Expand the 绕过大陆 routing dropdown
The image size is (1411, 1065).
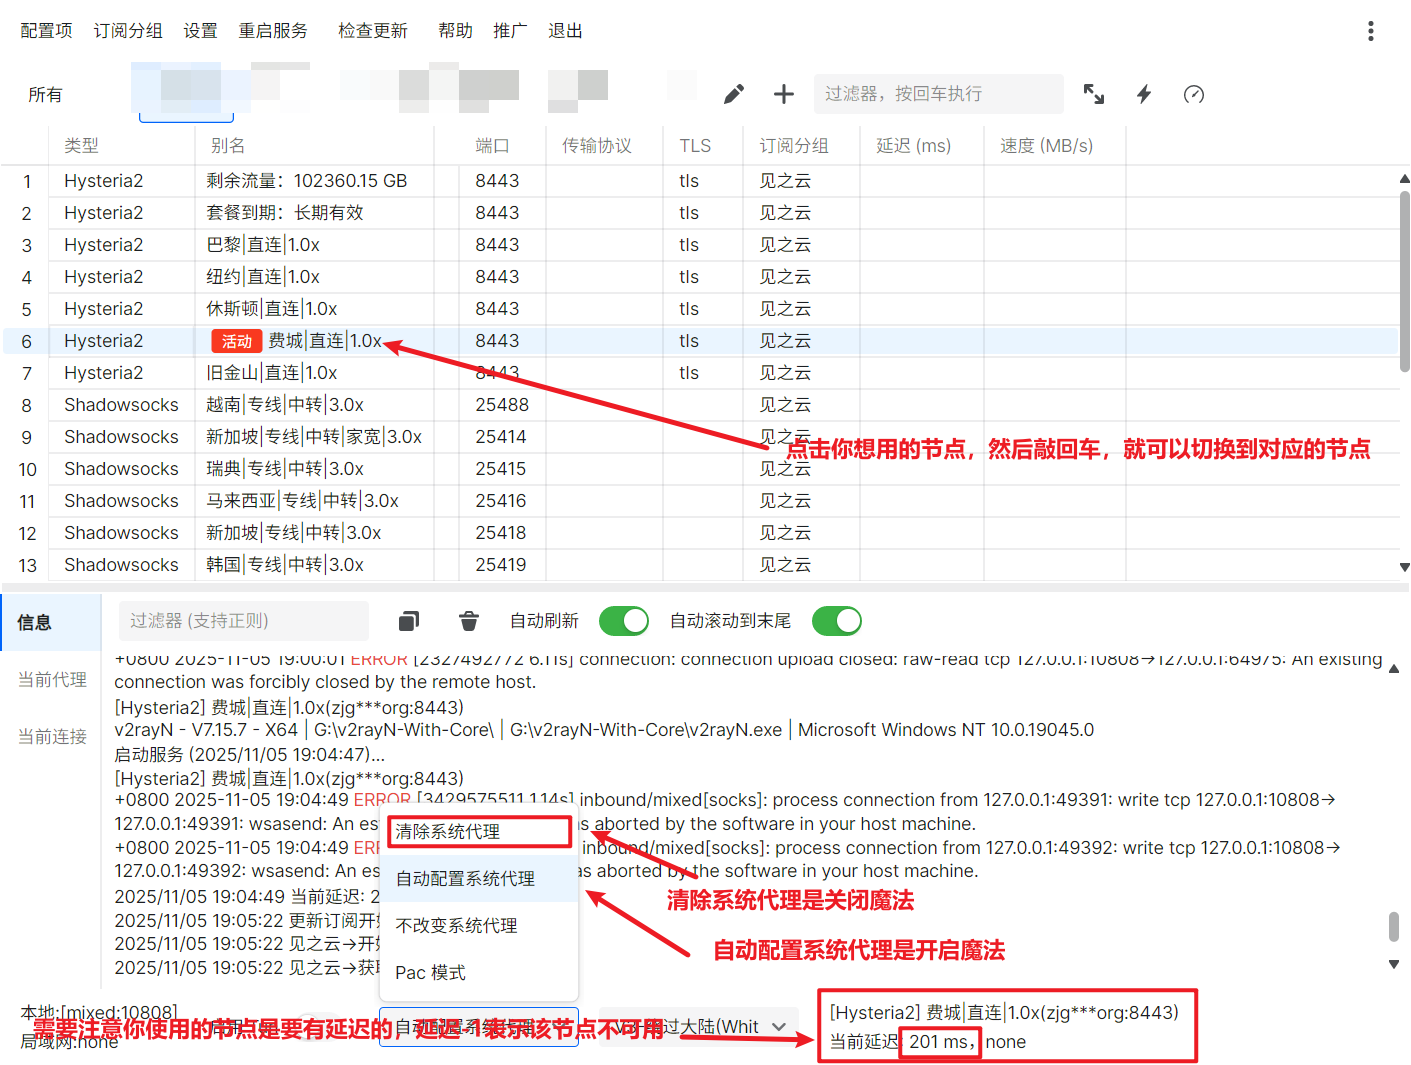pyautogui.click(x=778, y=1027)
